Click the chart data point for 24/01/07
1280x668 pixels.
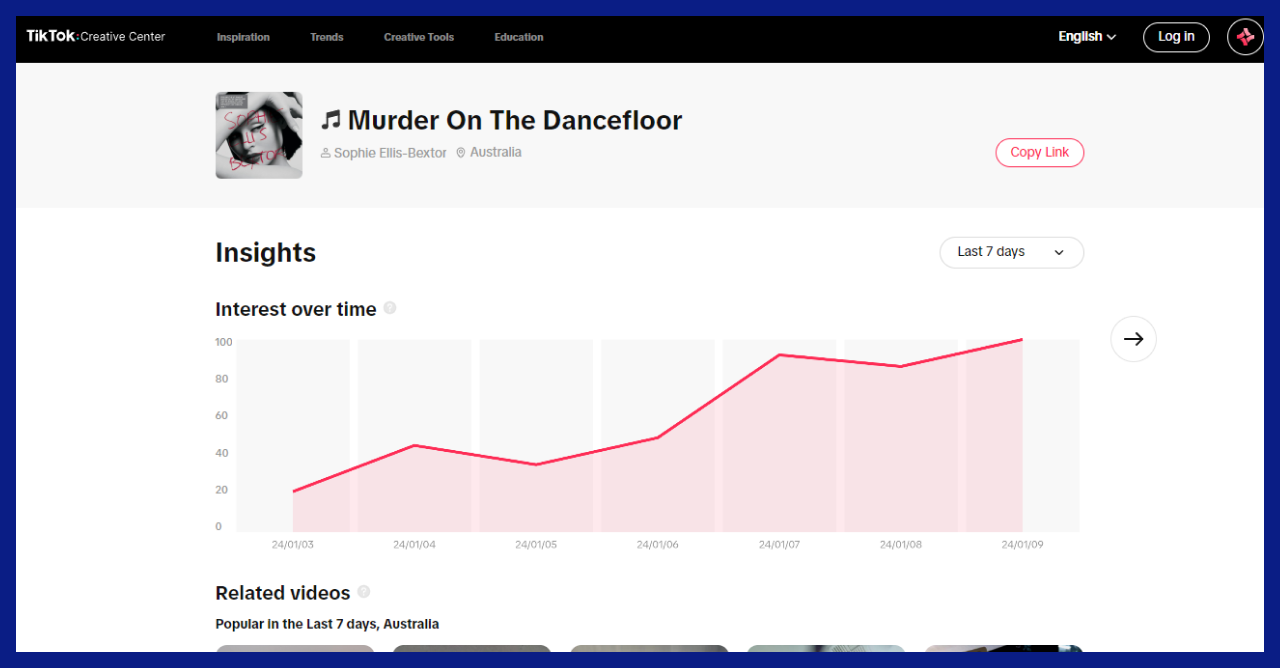[x=779, y=355]
